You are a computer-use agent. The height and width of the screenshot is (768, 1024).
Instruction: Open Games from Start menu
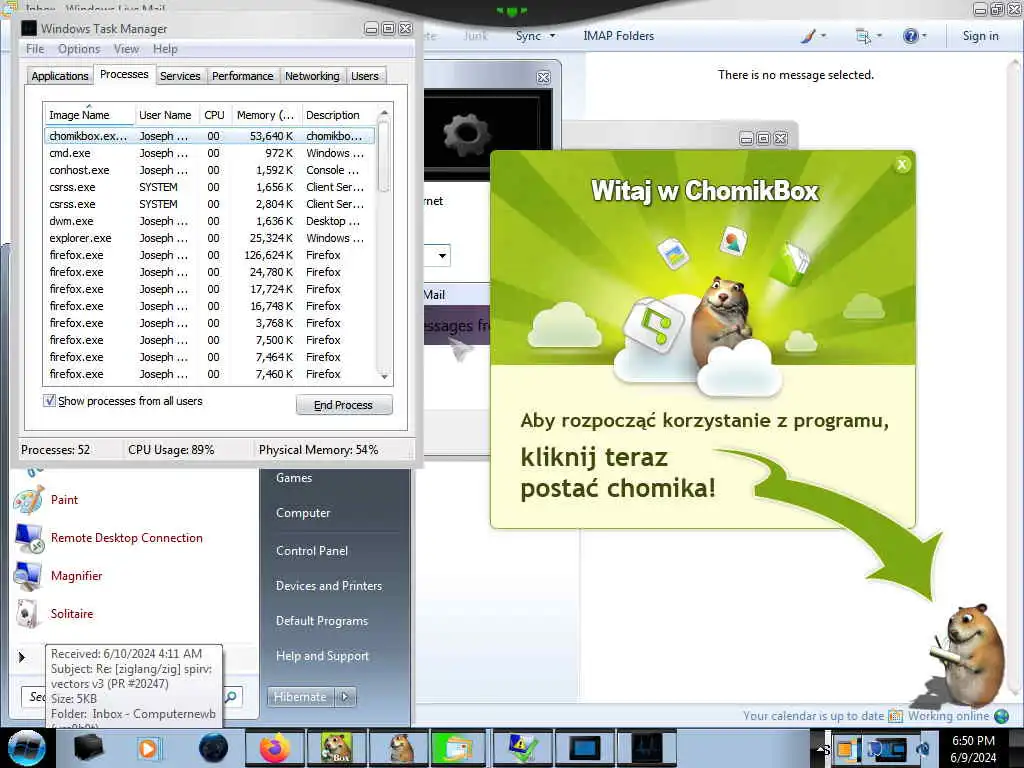[294, 477]
